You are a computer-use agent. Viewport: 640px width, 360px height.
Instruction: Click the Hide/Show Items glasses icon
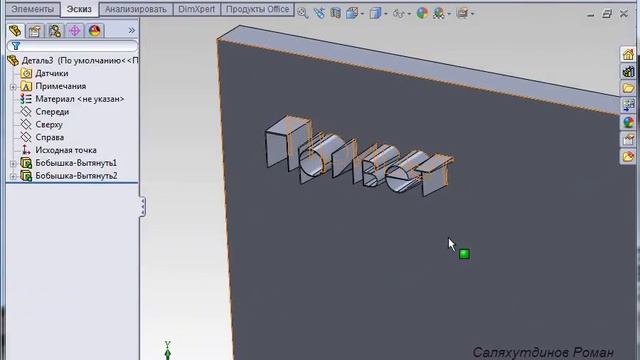pos(398,14)
